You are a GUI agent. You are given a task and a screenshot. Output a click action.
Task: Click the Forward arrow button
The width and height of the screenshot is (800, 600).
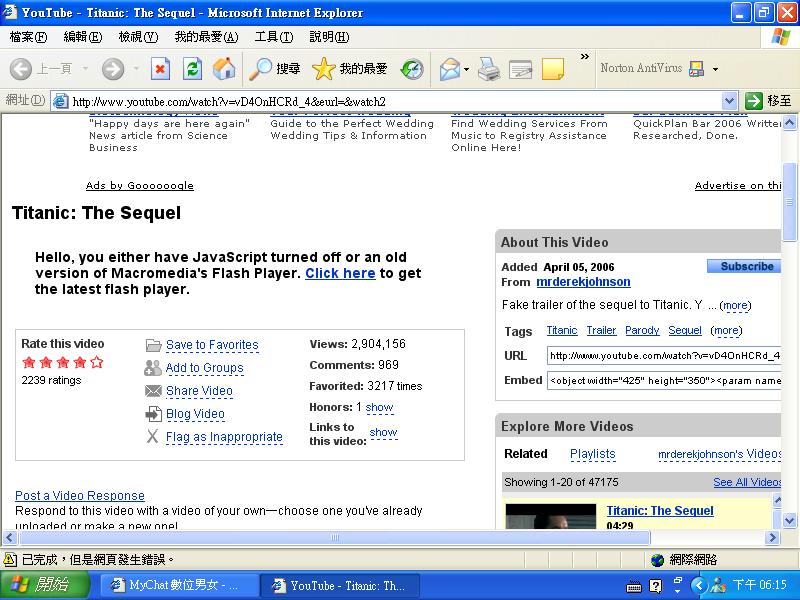113,69
